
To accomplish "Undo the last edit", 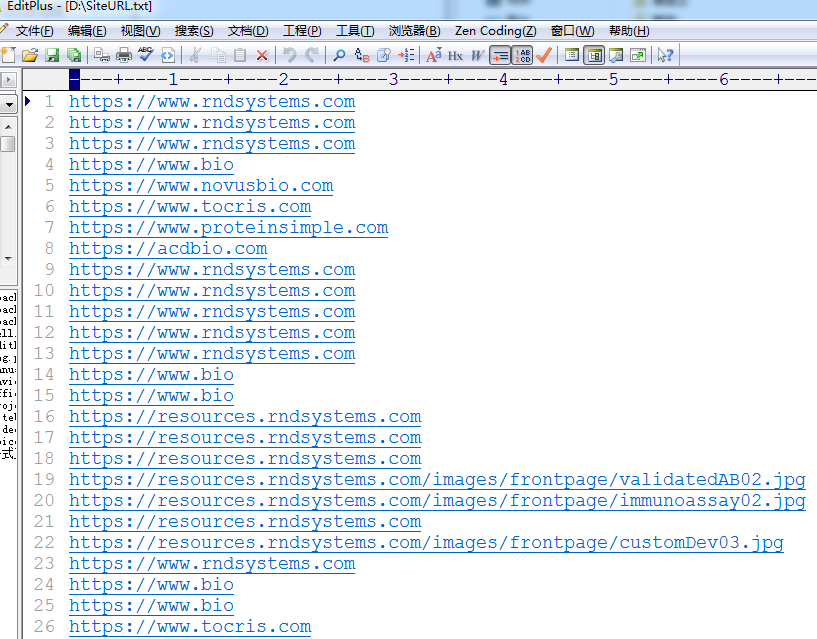I will pos(290,55).
